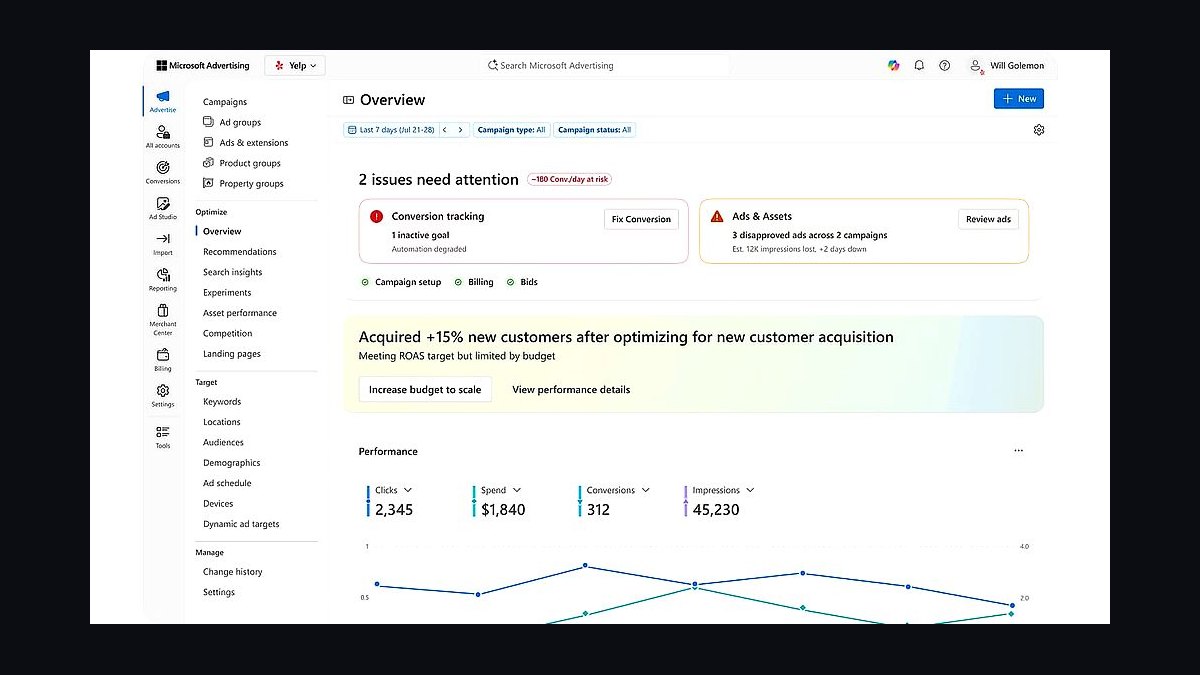The image size is (1200, 675).
Task: Expand the Clicks metric dropdown
Action: click(408, 490)
